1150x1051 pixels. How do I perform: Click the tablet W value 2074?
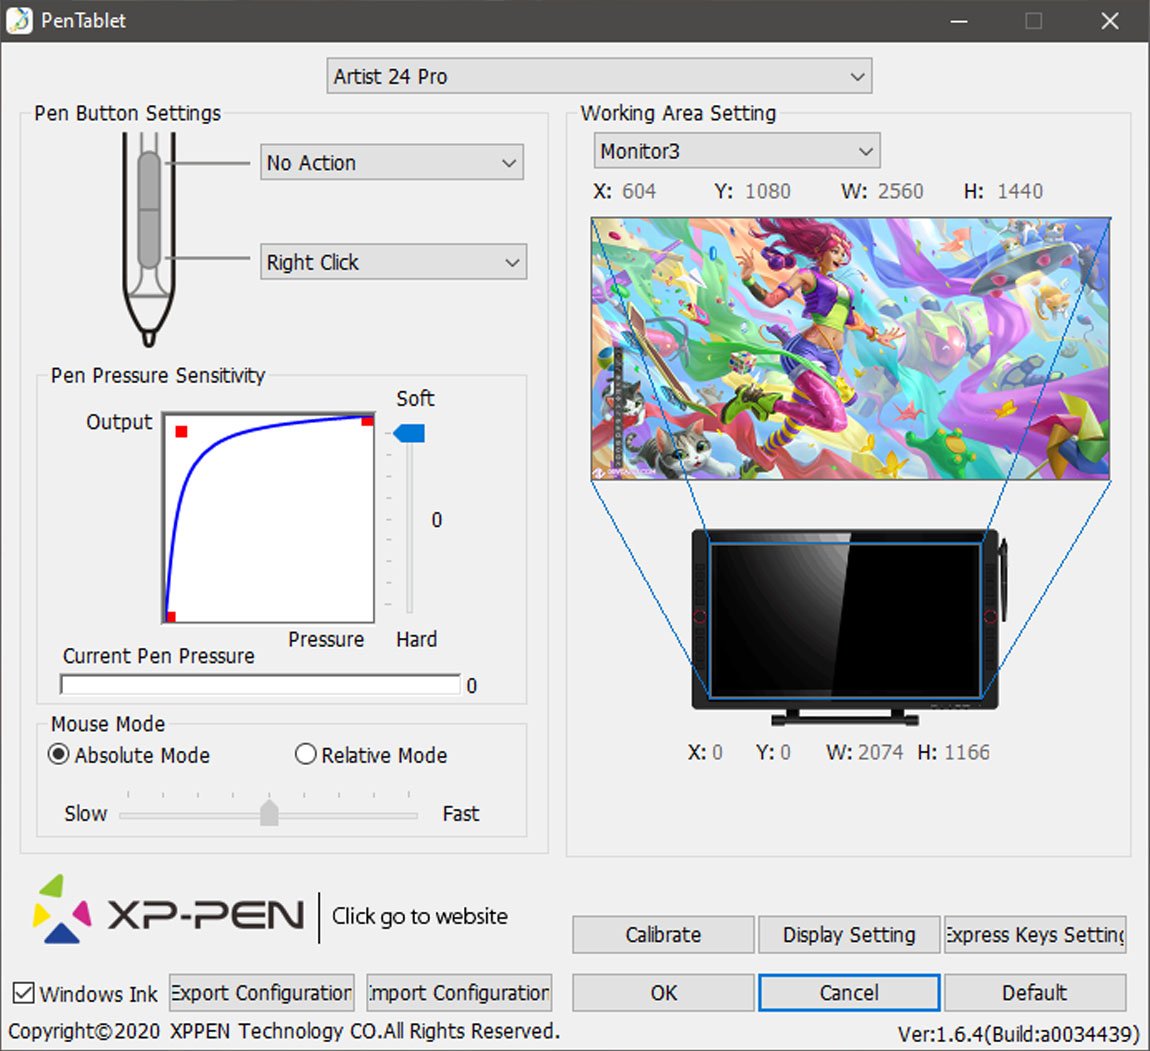[880, 752]
